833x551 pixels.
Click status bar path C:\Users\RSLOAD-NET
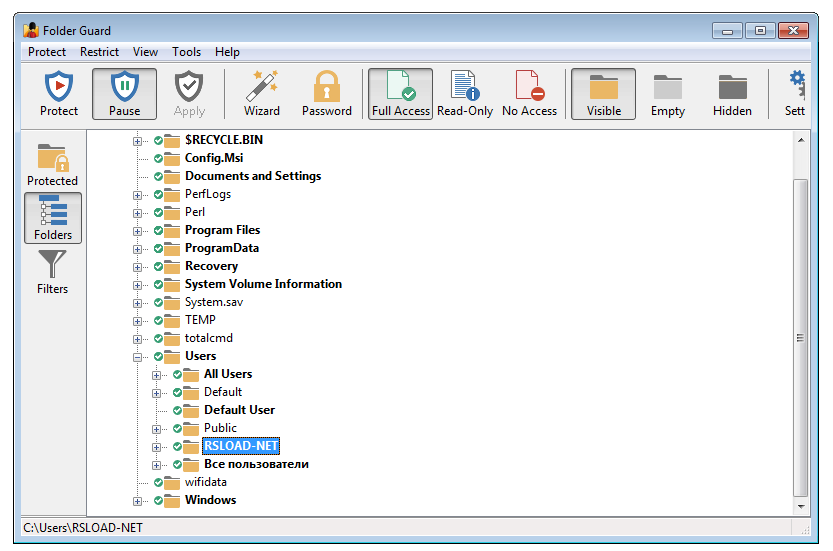click(x=83, y=528)
